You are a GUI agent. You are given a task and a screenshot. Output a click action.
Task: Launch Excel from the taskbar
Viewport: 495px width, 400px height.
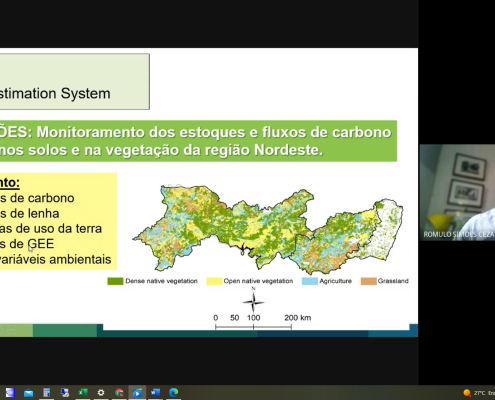(83, 392)
